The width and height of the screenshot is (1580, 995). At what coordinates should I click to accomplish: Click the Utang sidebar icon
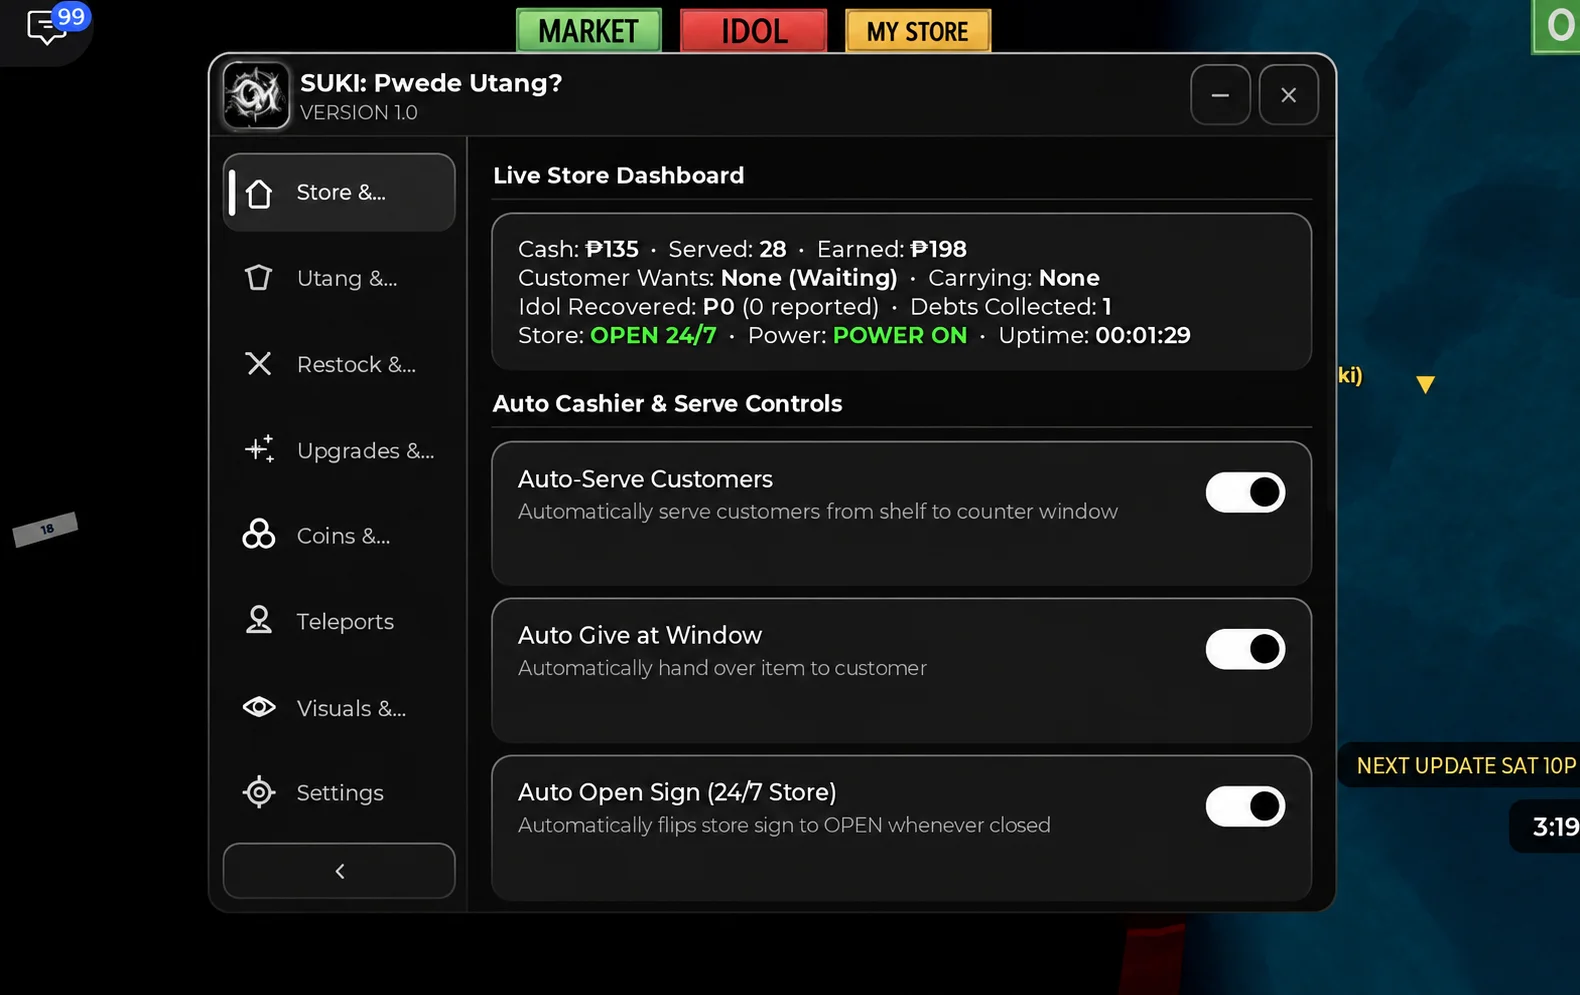(x=259, y=278)
